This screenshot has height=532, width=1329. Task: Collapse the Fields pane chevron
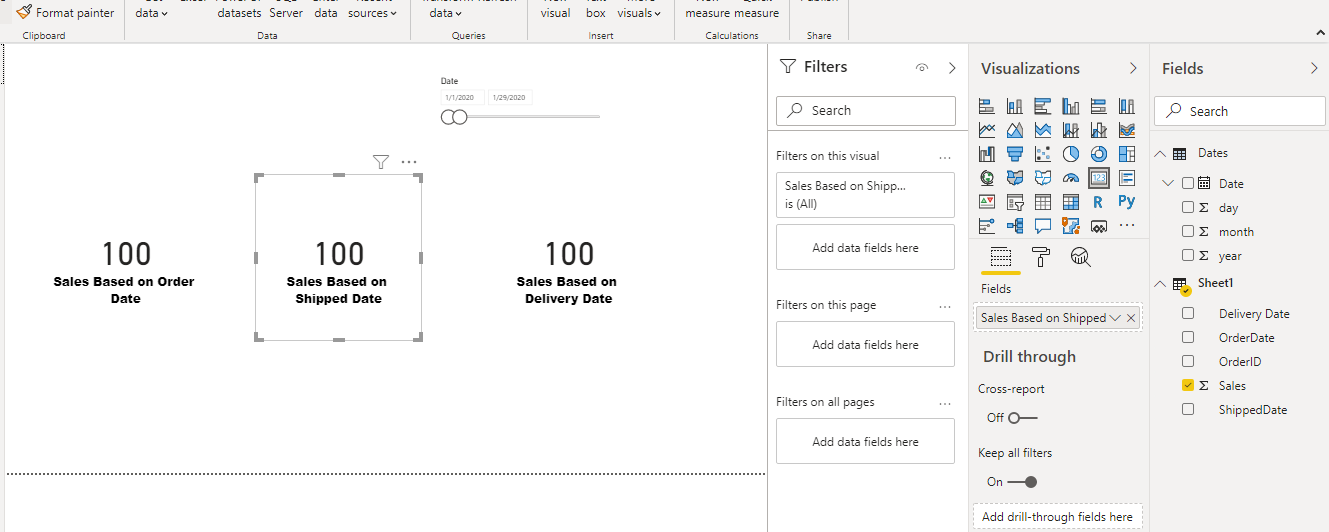click(x=1314, y=68)
